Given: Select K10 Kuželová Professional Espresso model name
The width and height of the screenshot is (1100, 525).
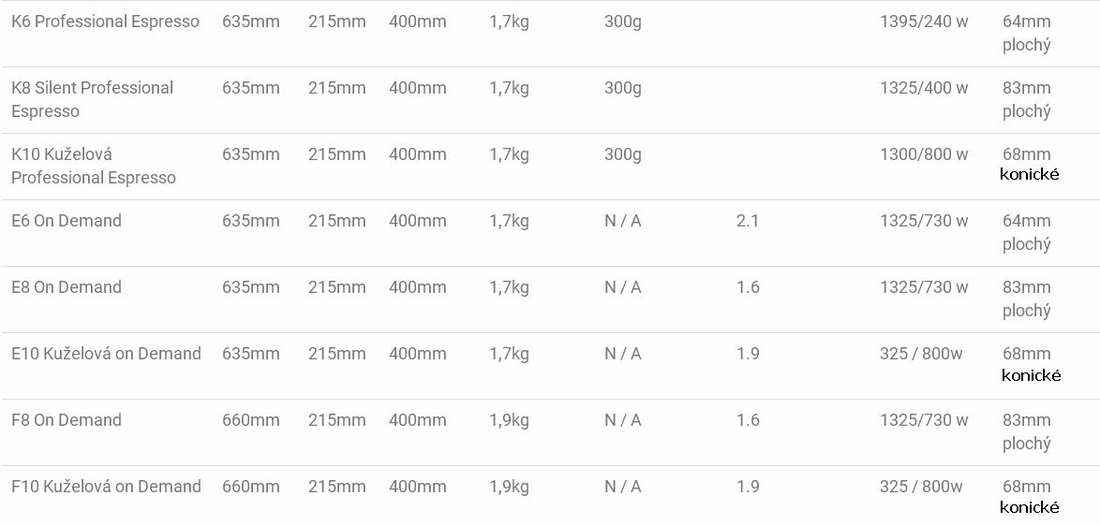Looking at the screenshot, I should click(x=93, y=166).
